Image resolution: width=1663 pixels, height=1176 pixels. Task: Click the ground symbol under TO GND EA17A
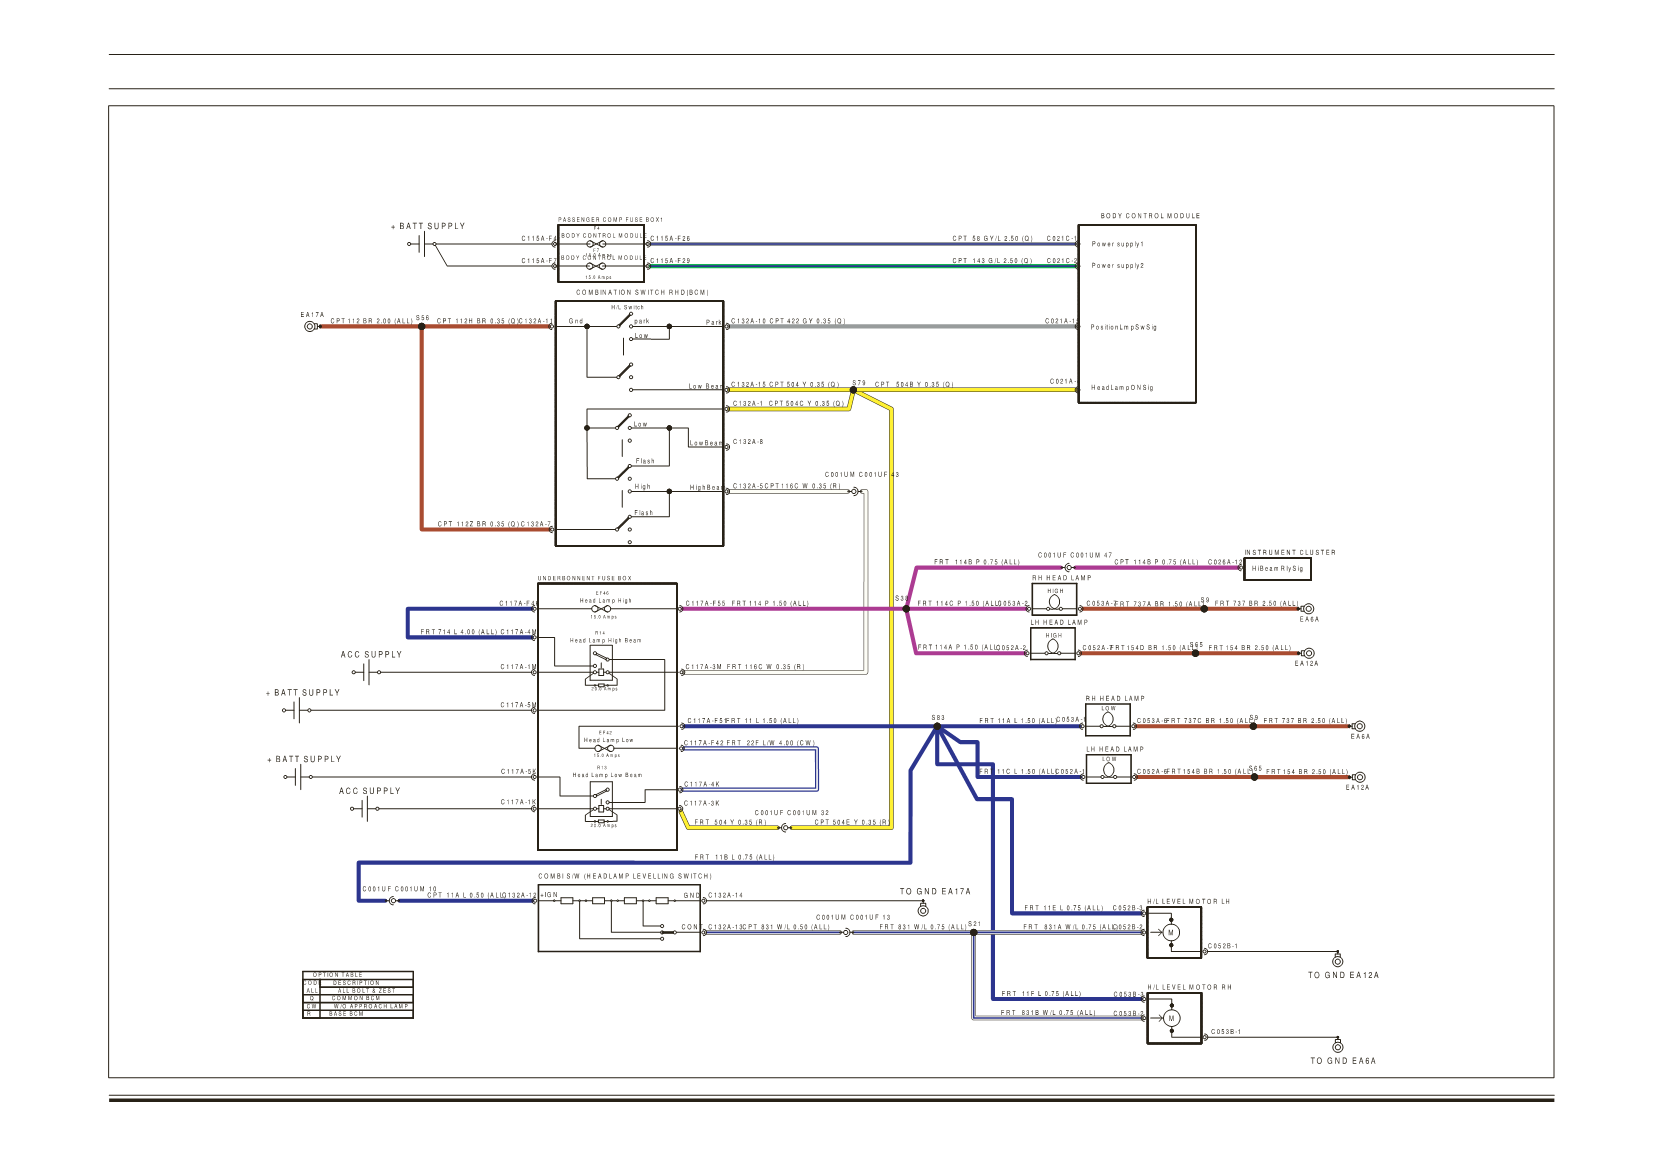[x=923, y=910]
